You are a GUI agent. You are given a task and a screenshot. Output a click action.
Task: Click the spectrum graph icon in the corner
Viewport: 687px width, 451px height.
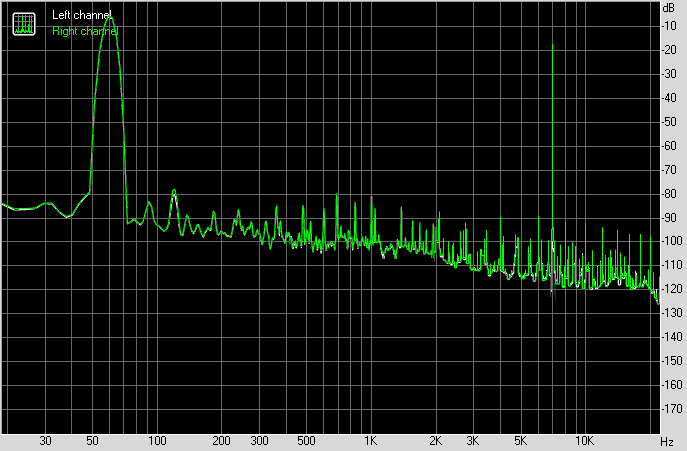tap(24, 24)
